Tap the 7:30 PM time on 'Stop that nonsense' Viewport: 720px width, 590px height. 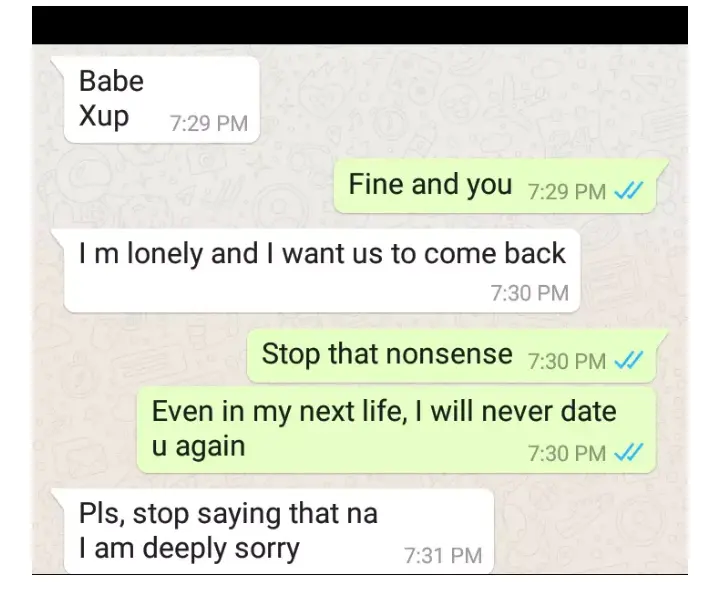(x=567, y=361)
